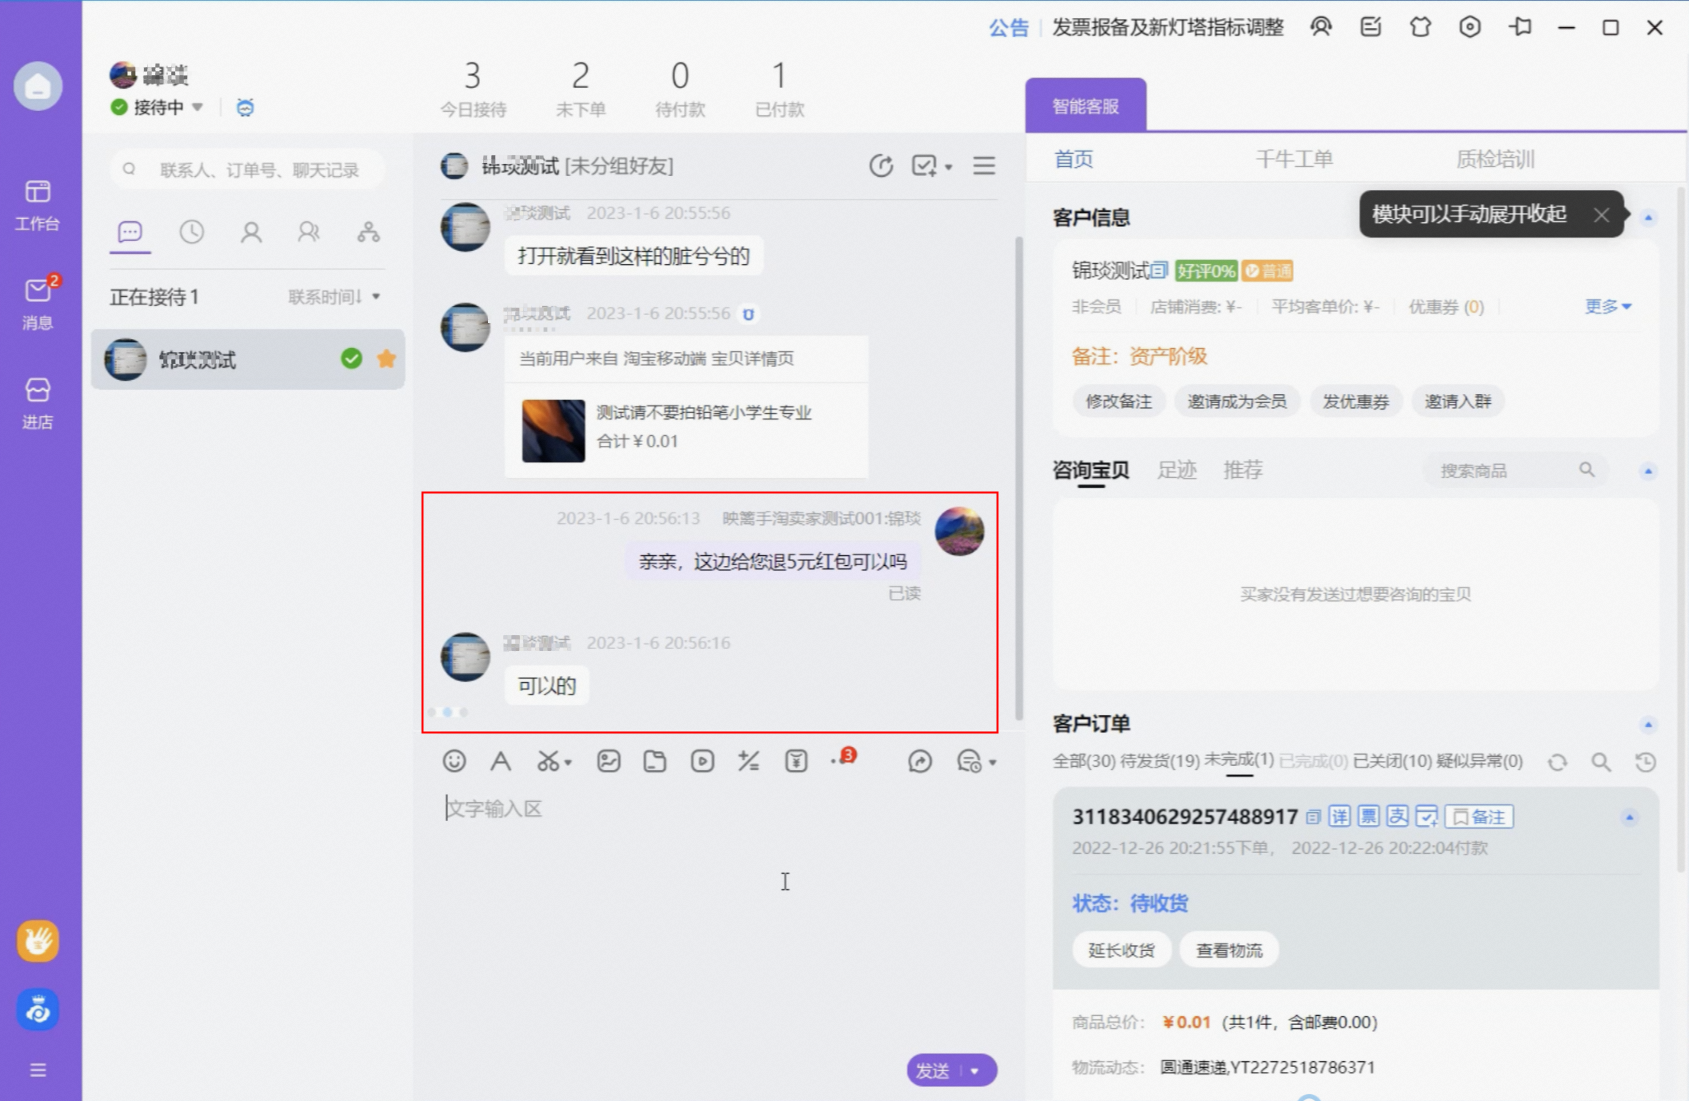1689x1101 pixels.
Task: Click the alarm clock icon beside 接待中
Action: coord(245,107)
